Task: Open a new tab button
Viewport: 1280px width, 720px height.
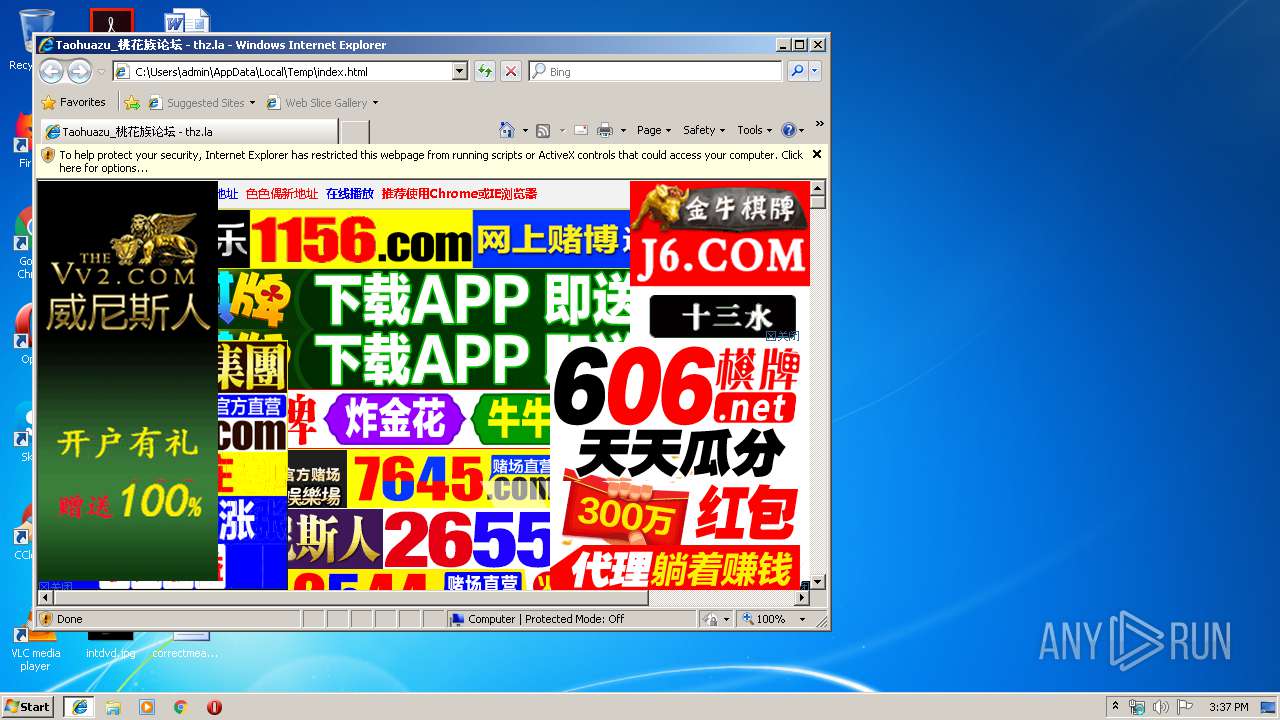Action: coord(355,131)
